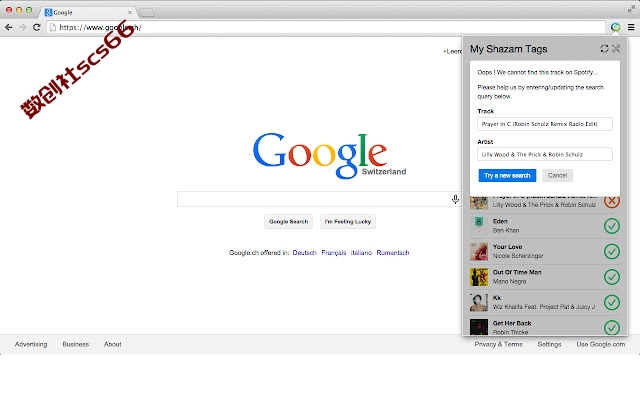Screen dimensions: 640x400
Task: Click I'm Feeling Lucky button
Action: [348, 222]
